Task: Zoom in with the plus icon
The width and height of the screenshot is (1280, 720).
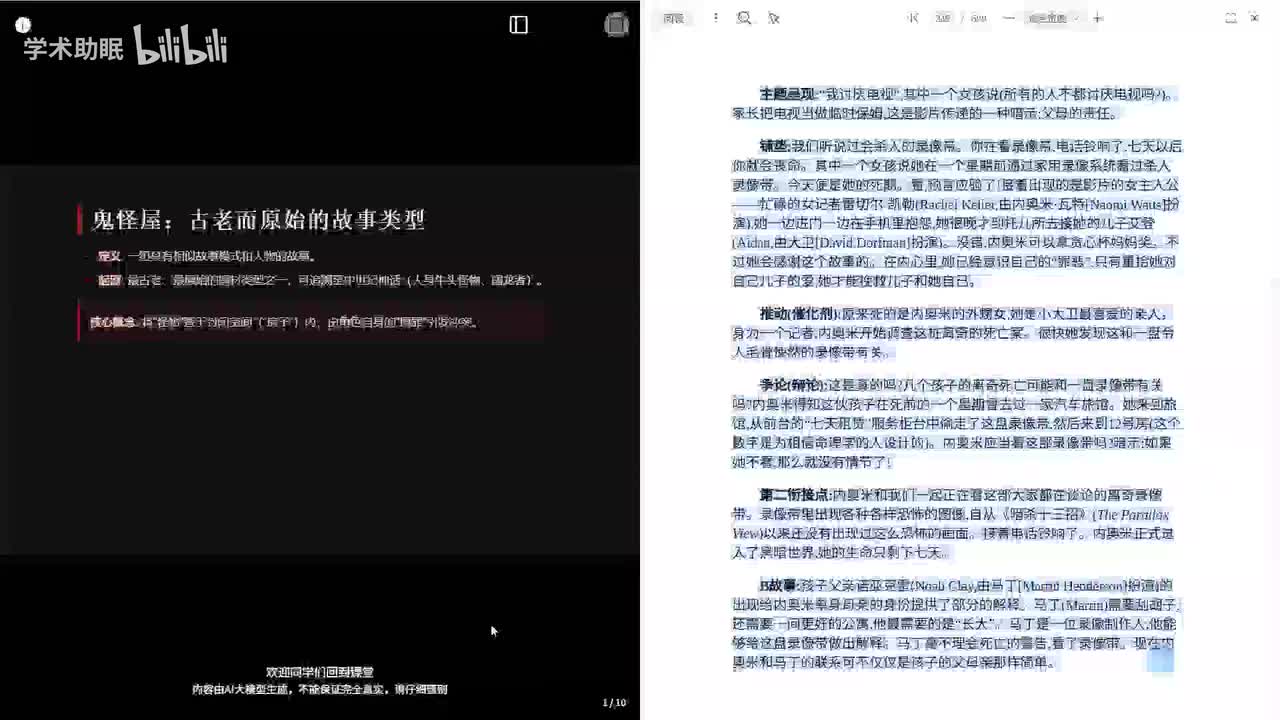Action: tap(1098, 18)
